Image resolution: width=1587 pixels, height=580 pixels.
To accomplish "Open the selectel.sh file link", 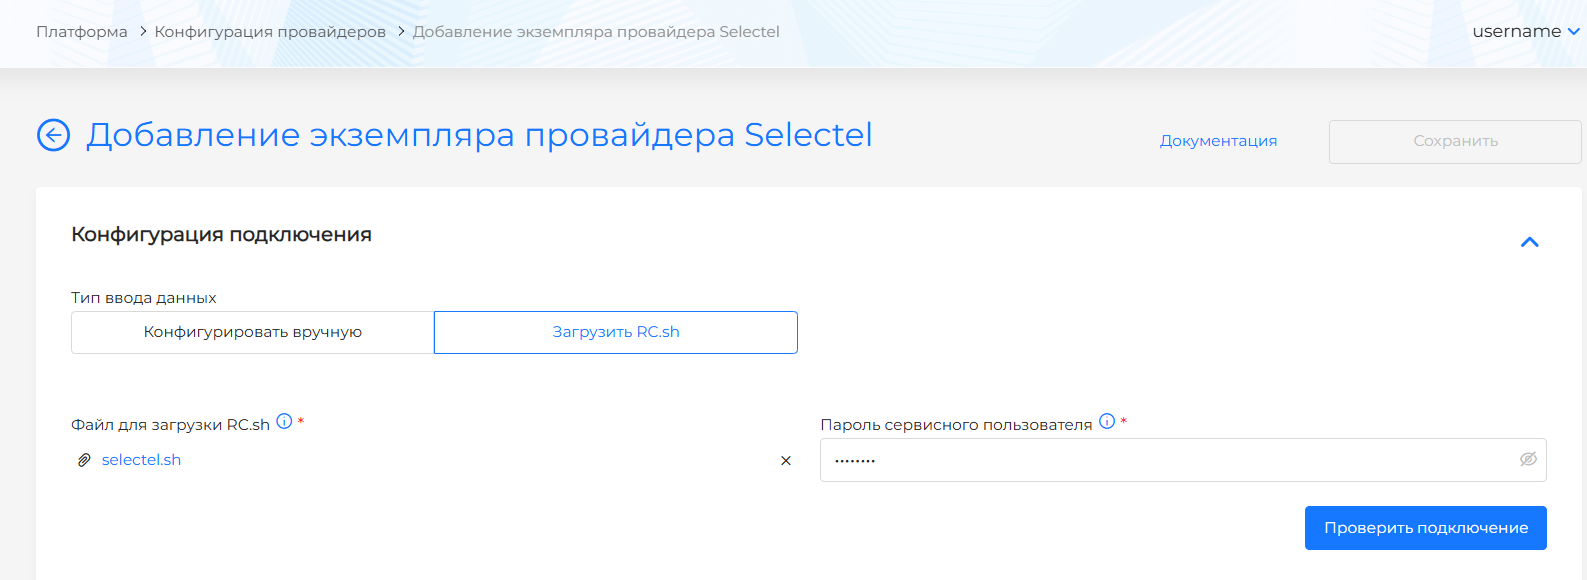I will [141, 460].
